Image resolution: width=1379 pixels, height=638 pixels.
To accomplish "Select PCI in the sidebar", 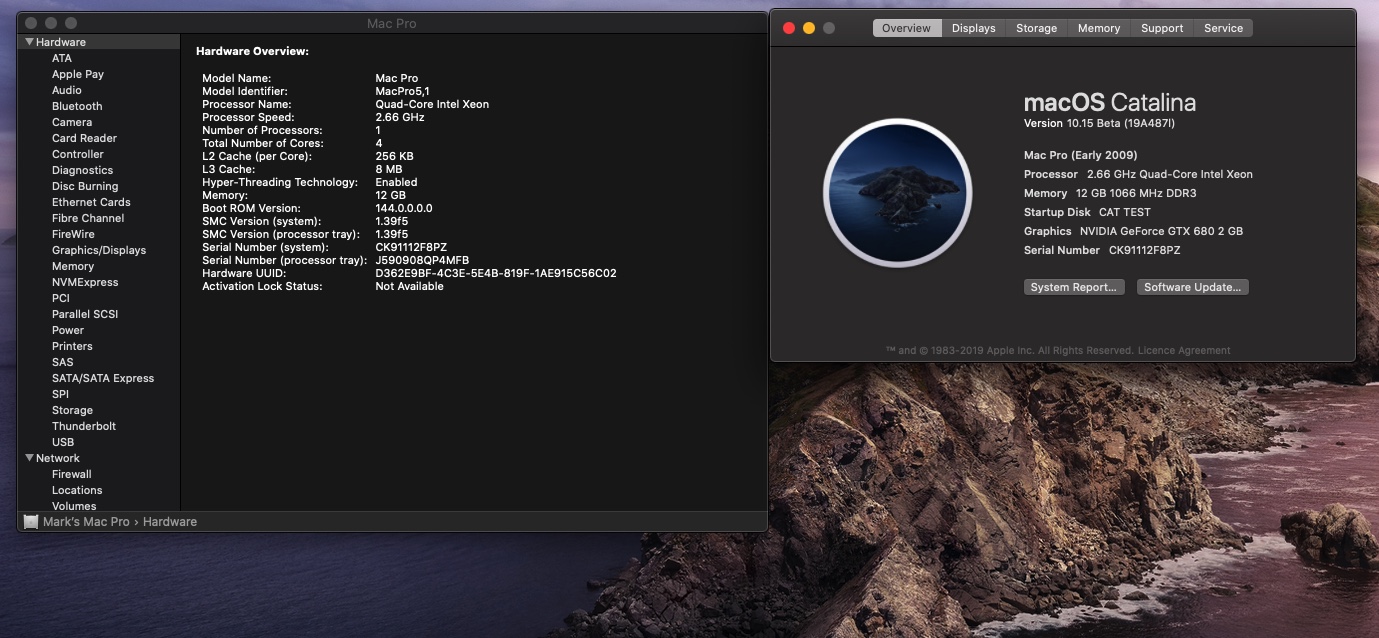I will click(61, 298).
